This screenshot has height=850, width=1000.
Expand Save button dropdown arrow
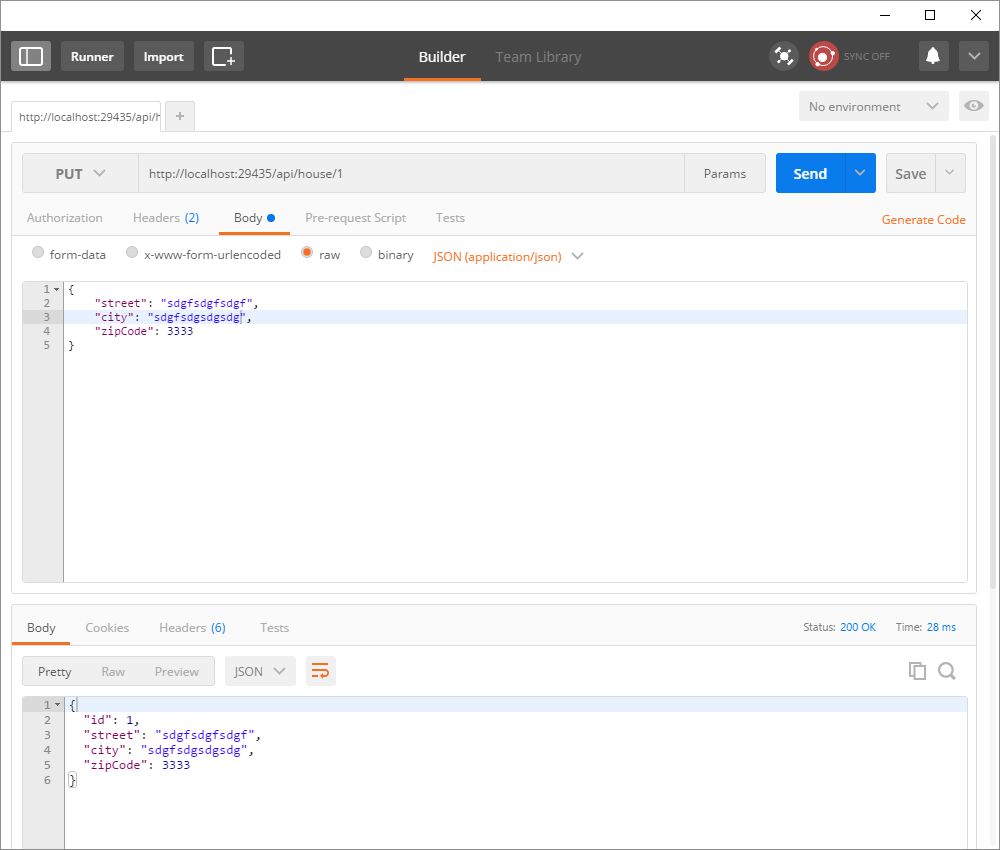pyautogui.click(x=950, y=173)
